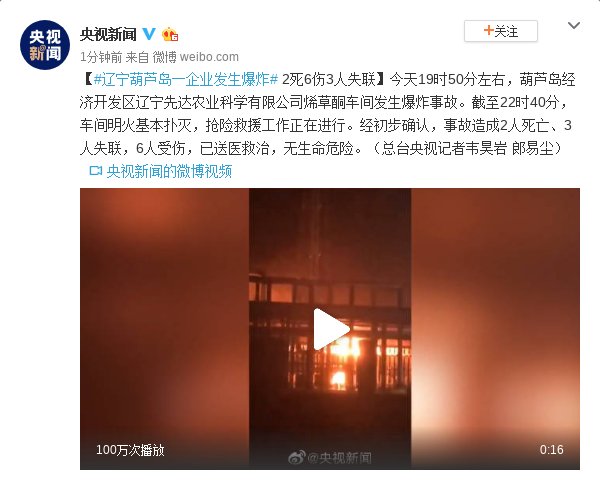Open the 央视新闻 account name link
The width and height of the screenshot is (600, 480).
tap(108, 34)
